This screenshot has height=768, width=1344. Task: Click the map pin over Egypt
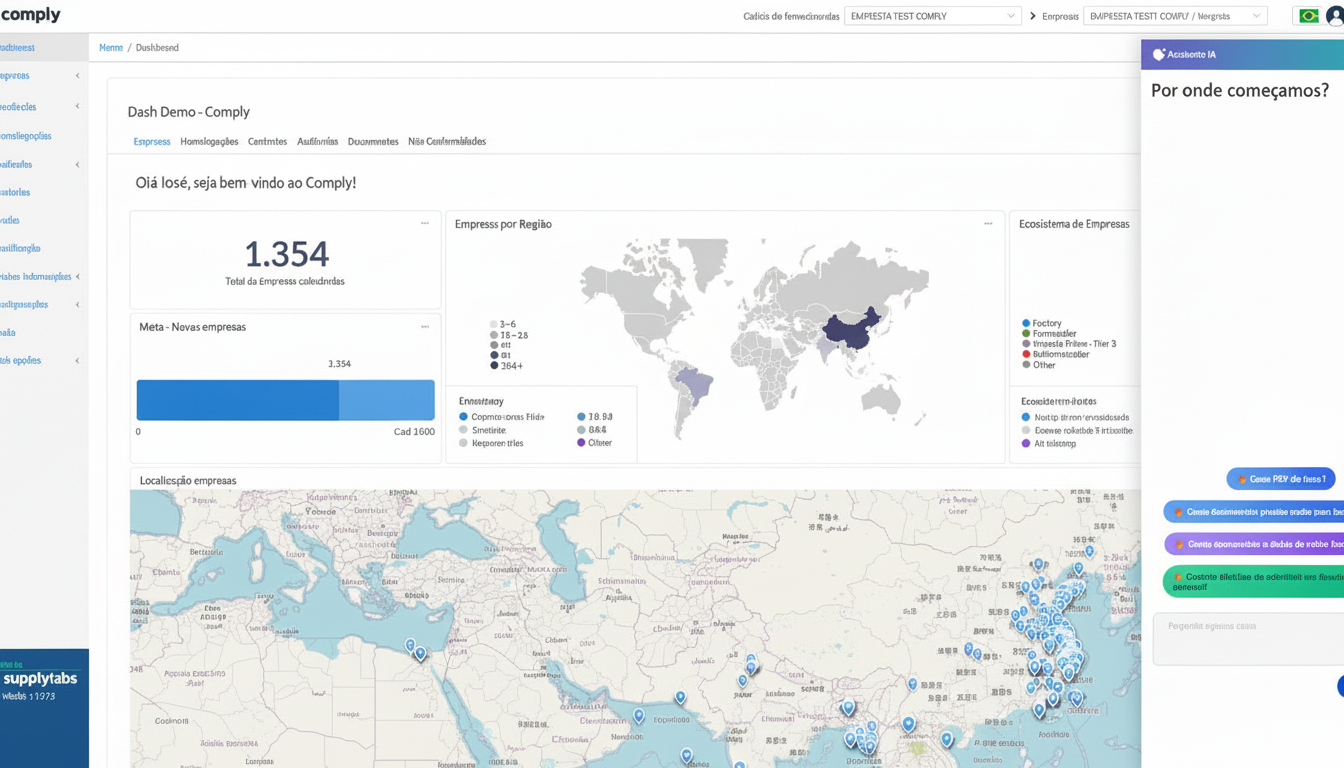tap(420, 653)
